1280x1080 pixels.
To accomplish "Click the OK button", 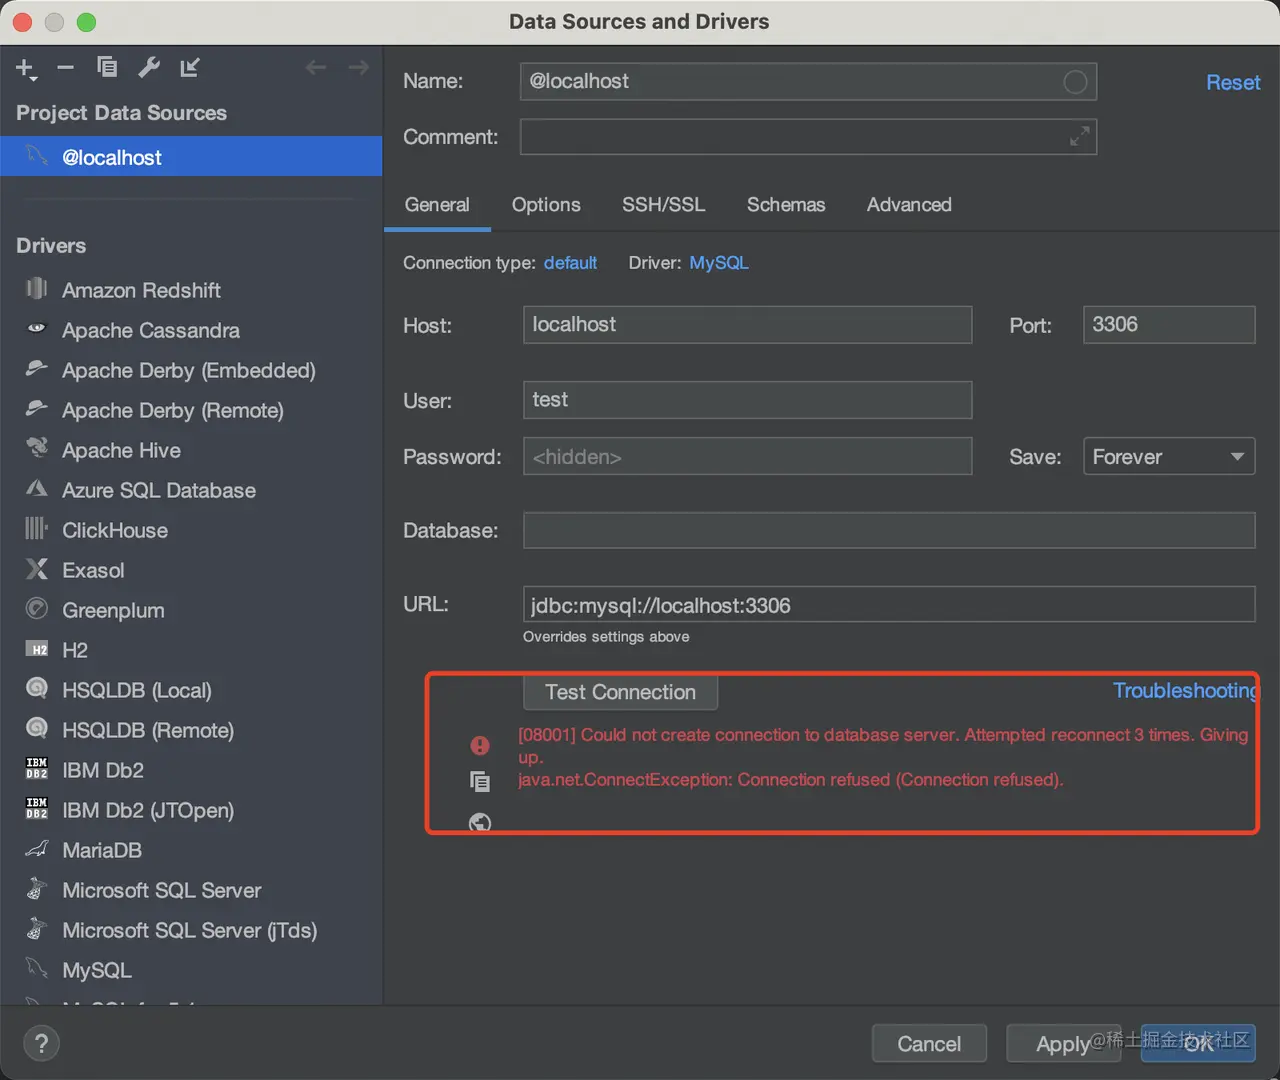I will tap(1198, 1044).
